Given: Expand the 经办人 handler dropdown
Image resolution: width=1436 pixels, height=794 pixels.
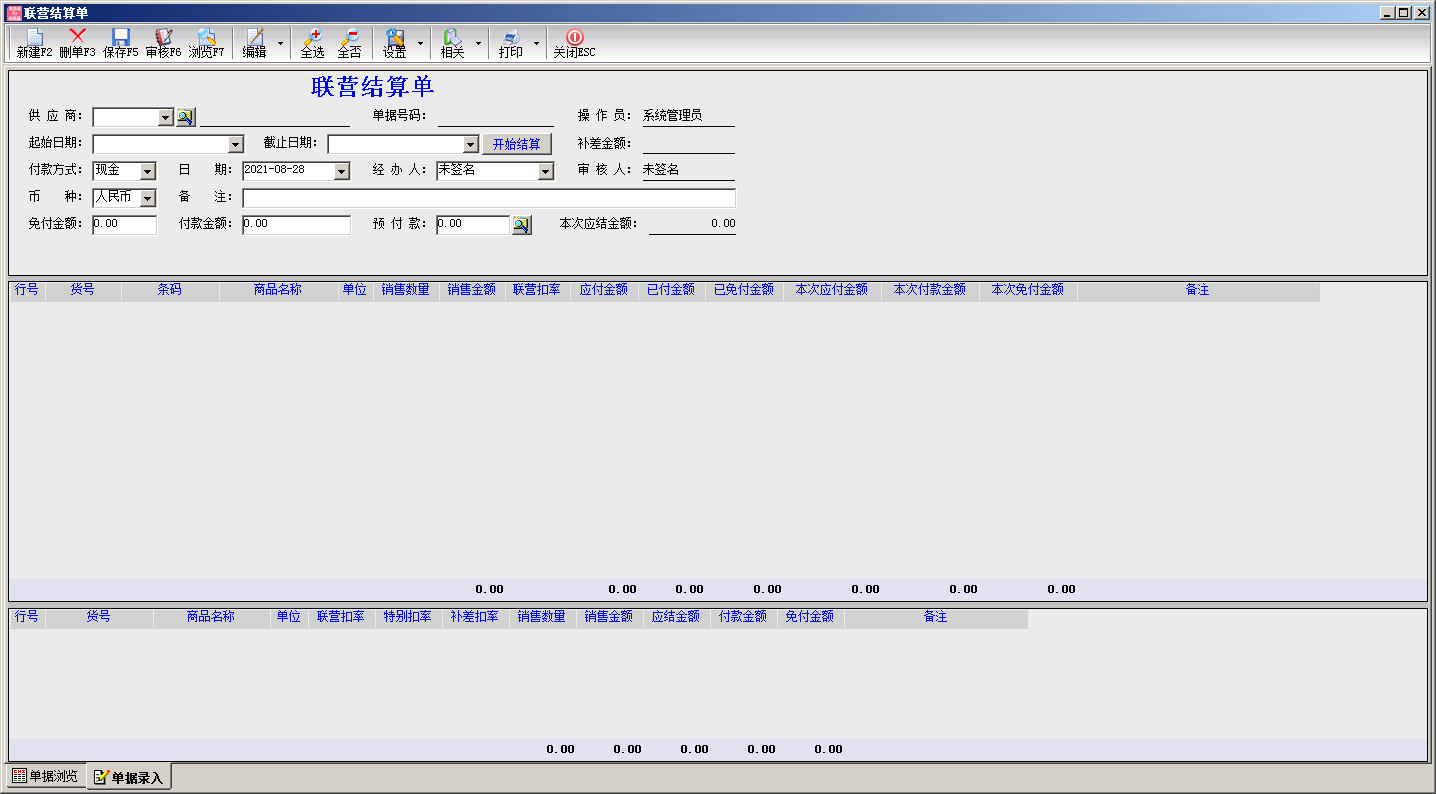Looking at the screenshot, I should click(545, 172).
